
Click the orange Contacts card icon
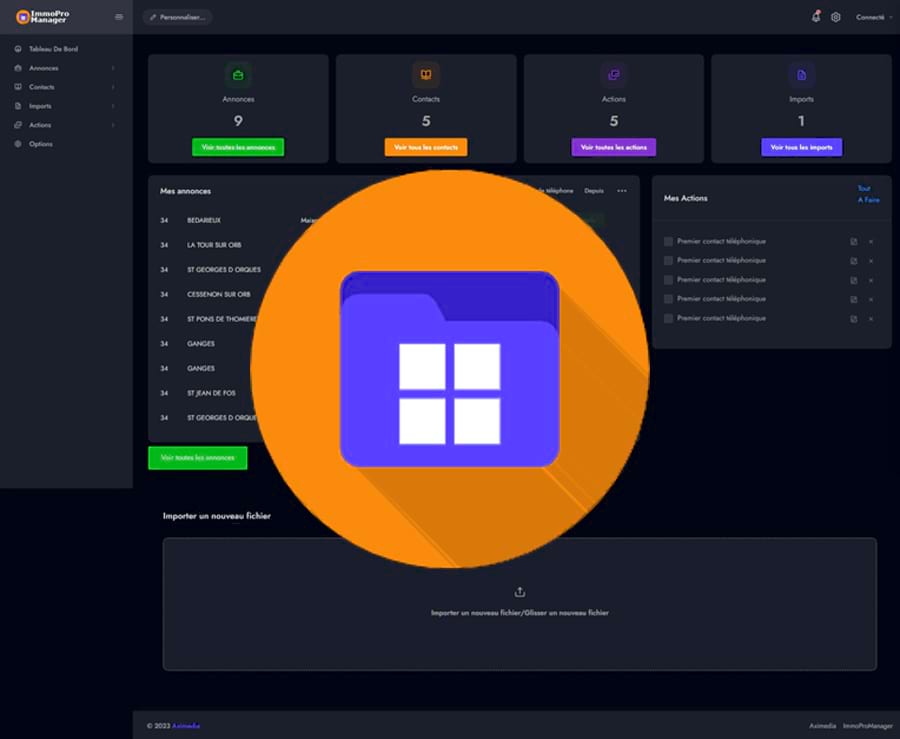pos(426,75)
